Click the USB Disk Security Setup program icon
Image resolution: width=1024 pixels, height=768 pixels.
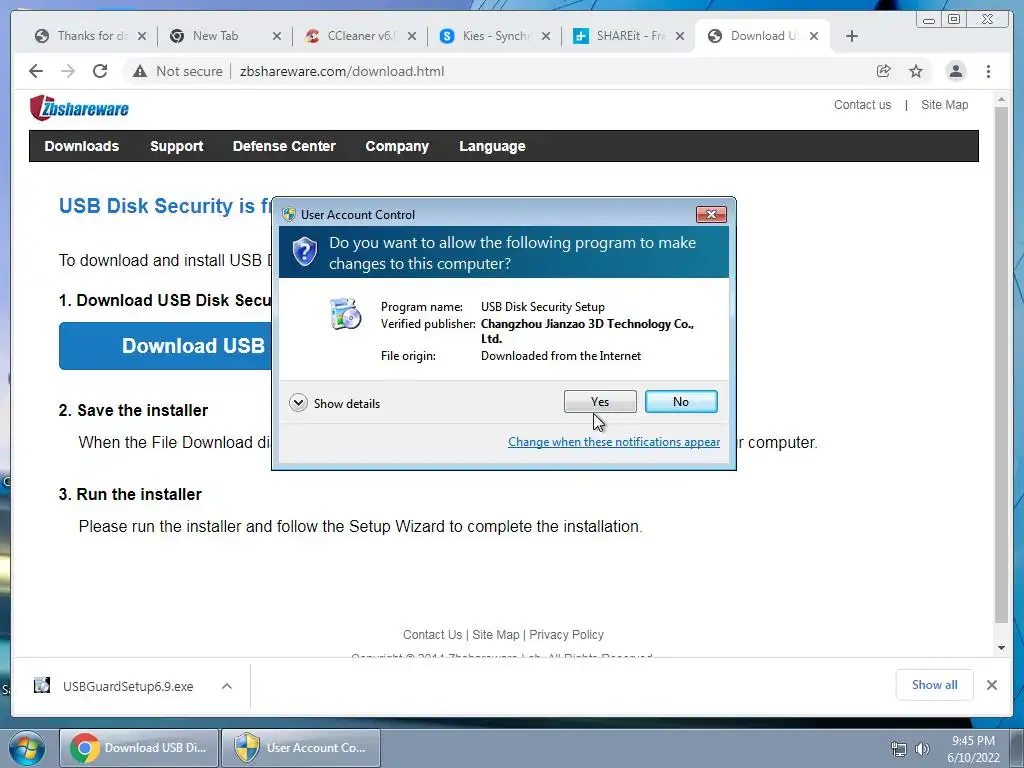(345, 314)
